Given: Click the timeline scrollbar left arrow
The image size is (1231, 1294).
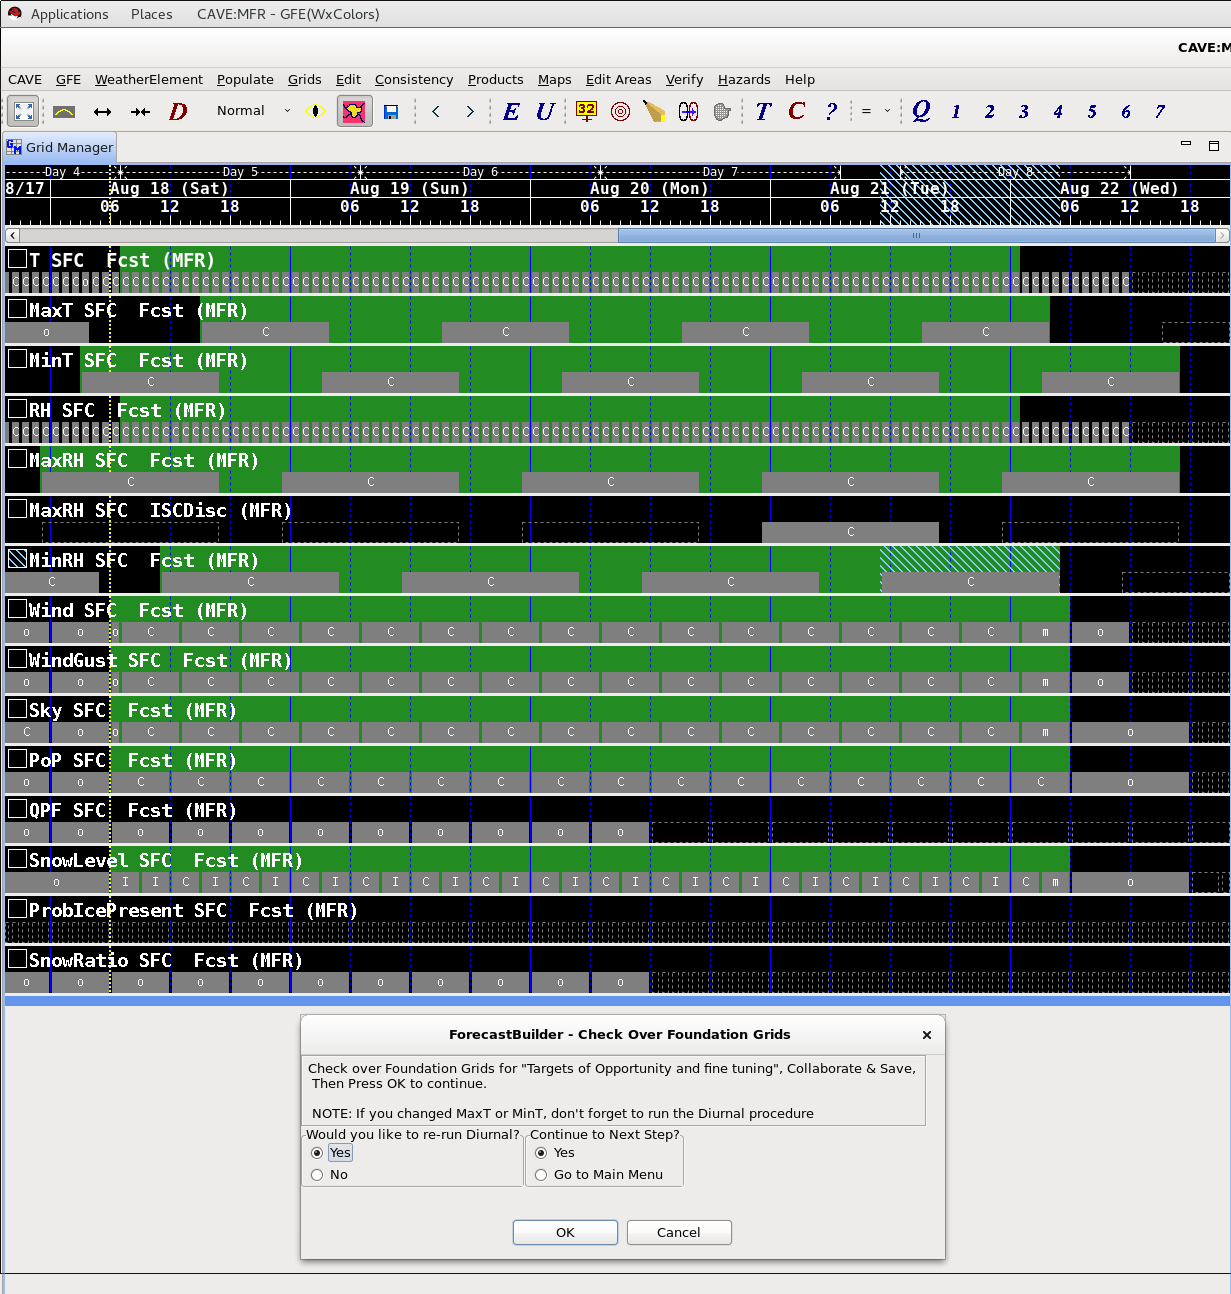Looking at the screenshot, I should (x=11, y=235).
